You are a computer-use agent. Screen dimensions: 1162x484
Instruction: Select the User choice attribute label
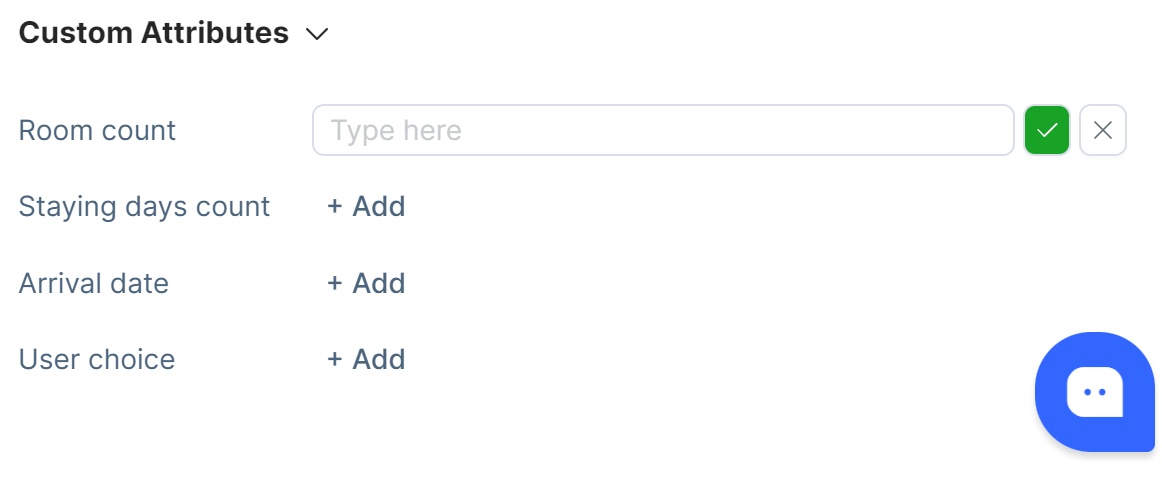96,359
